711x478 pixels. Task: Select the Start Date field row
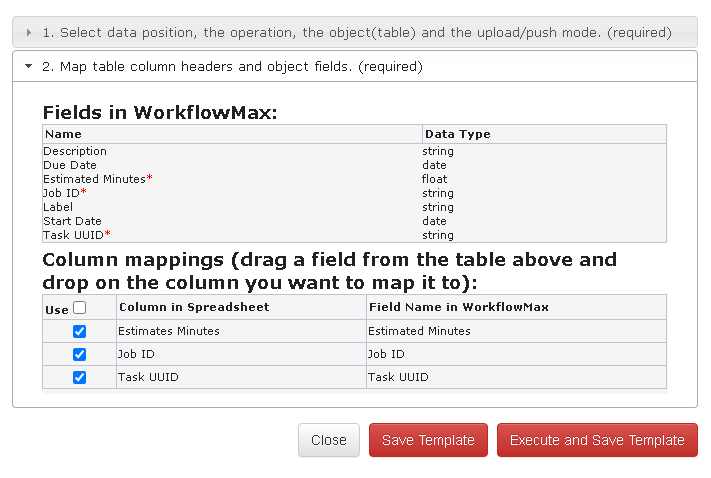click(355, 221)
